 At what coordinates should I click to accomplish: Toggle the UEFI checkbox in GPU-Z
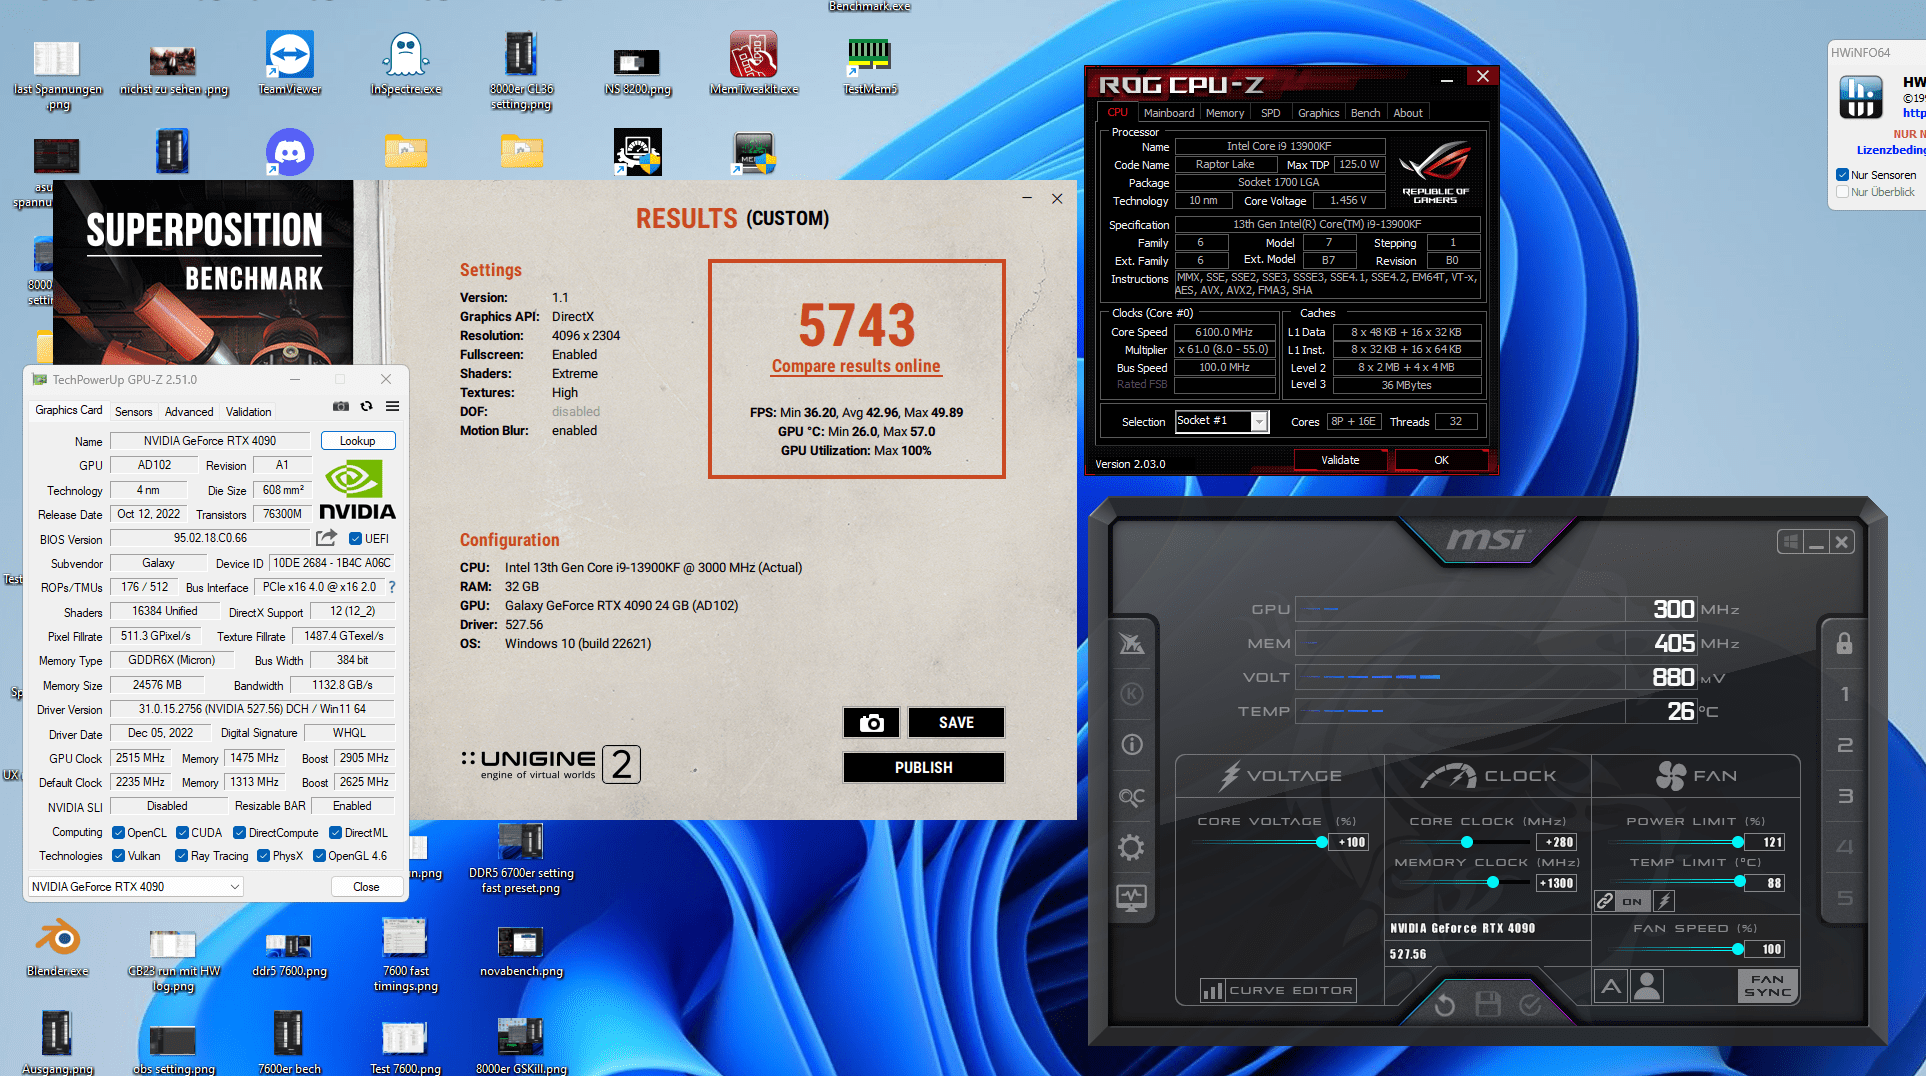(x=355, y=538)
